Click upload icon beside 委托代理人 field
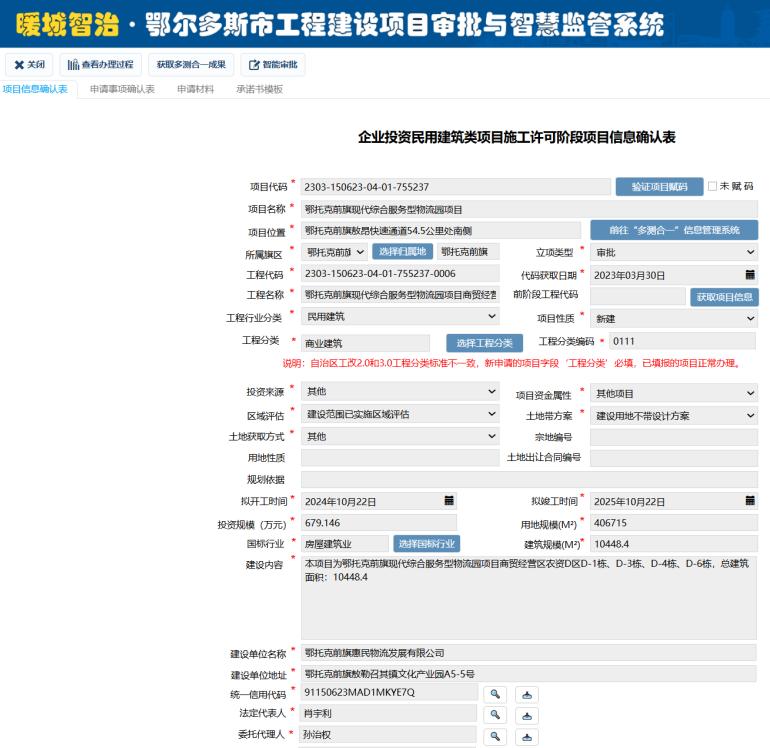770x748 pixels. coord(527,736)
